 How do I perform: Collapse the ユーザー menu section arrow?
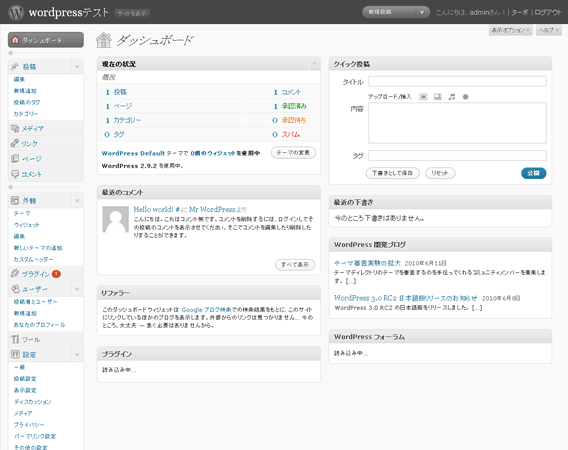tap(77, 289)
